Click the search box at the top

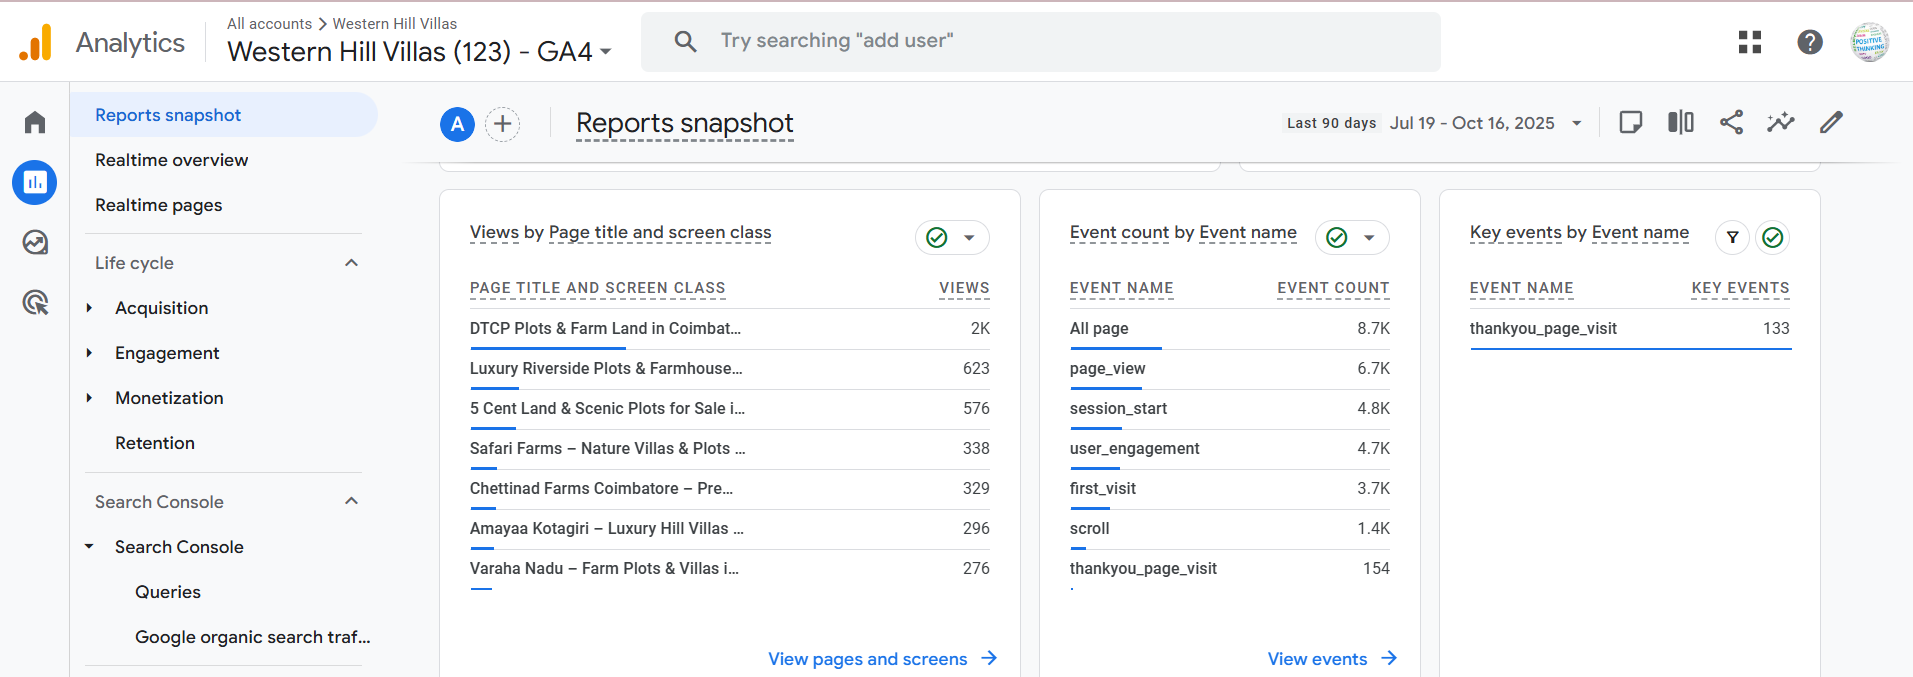coord(1040,41)
